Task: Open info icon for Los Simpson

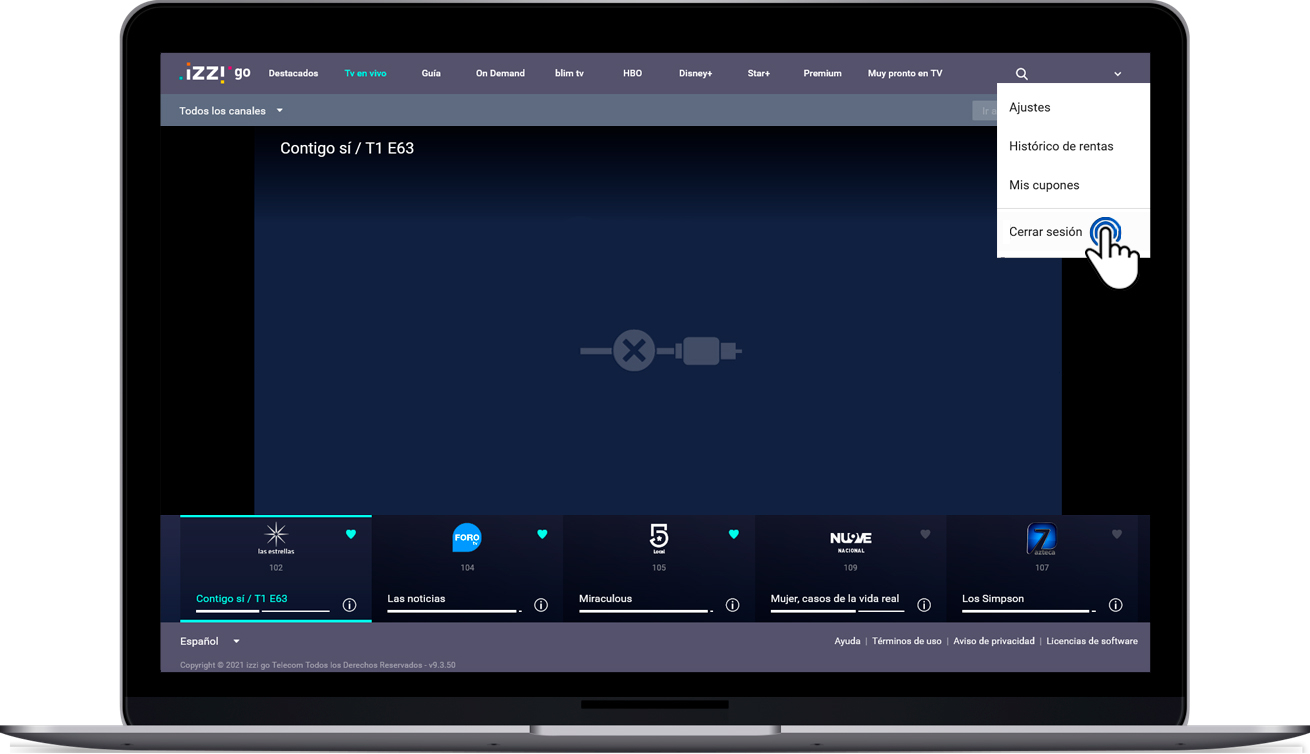Action: pos(1115,605)
